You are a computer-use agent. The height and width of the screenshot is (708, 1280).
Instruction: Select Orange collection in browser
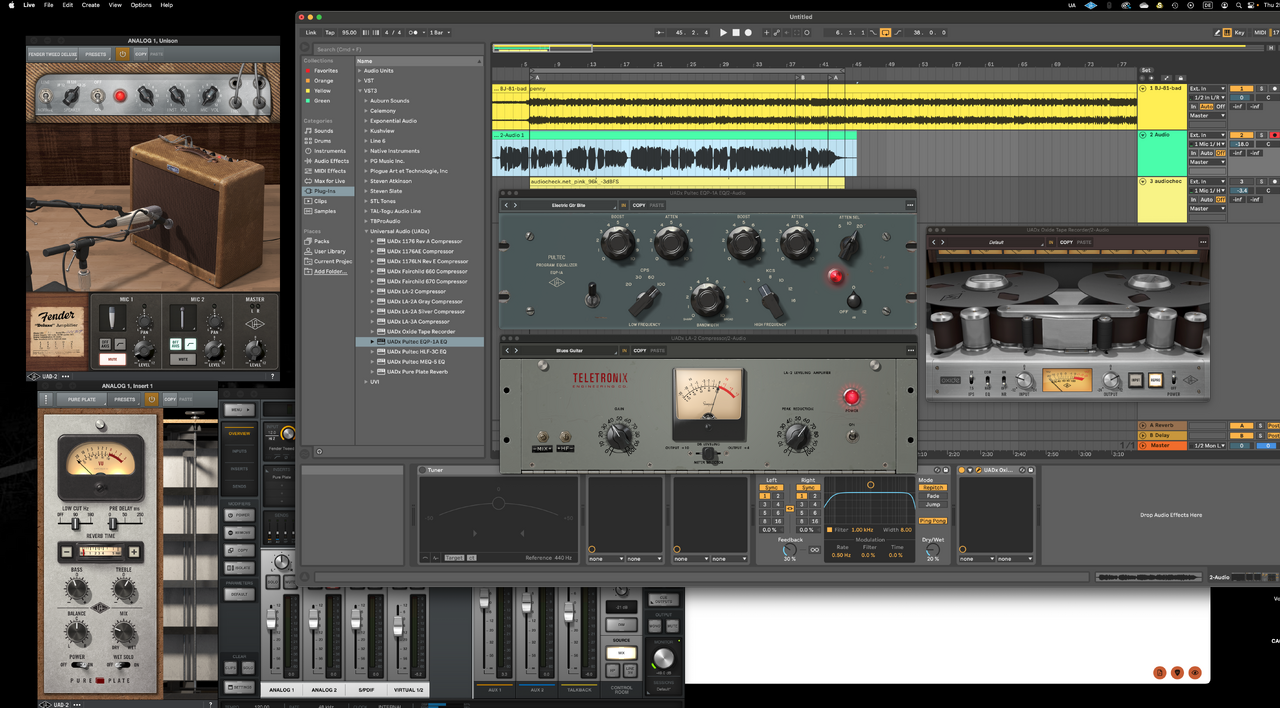click(x=323, y=81)
